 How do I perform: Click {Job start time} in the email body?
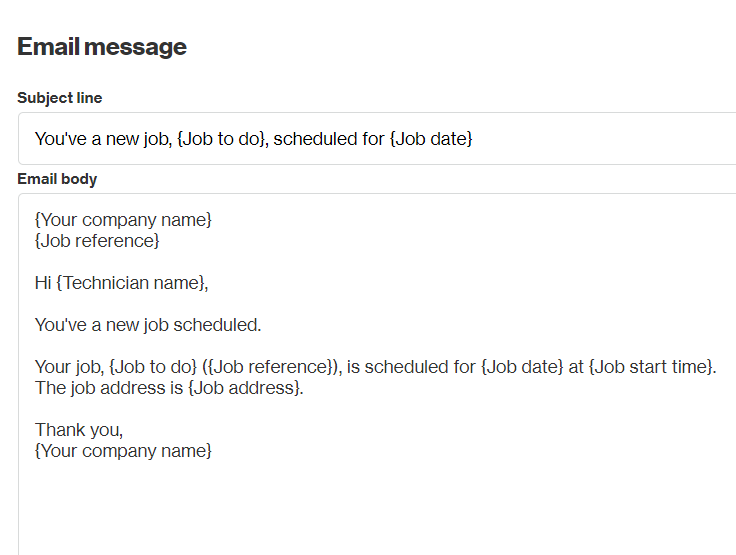(x=652, y=367)
